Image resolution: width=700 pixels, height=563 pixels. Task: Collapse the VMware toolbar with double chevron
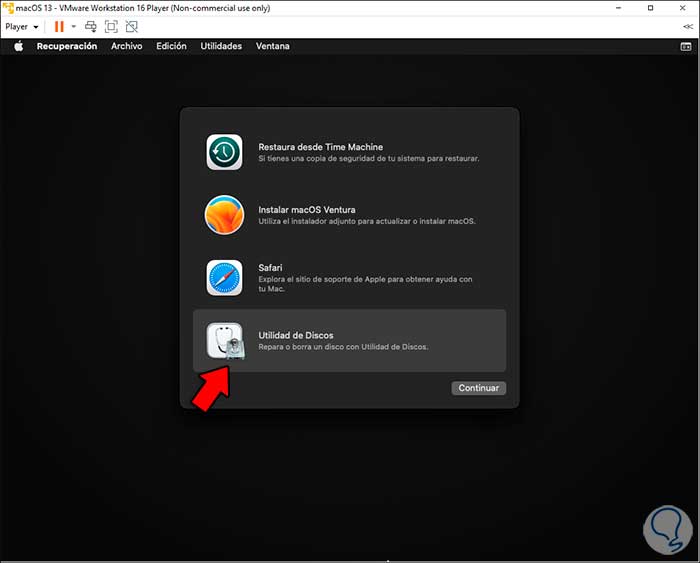(x=688, y=27)
